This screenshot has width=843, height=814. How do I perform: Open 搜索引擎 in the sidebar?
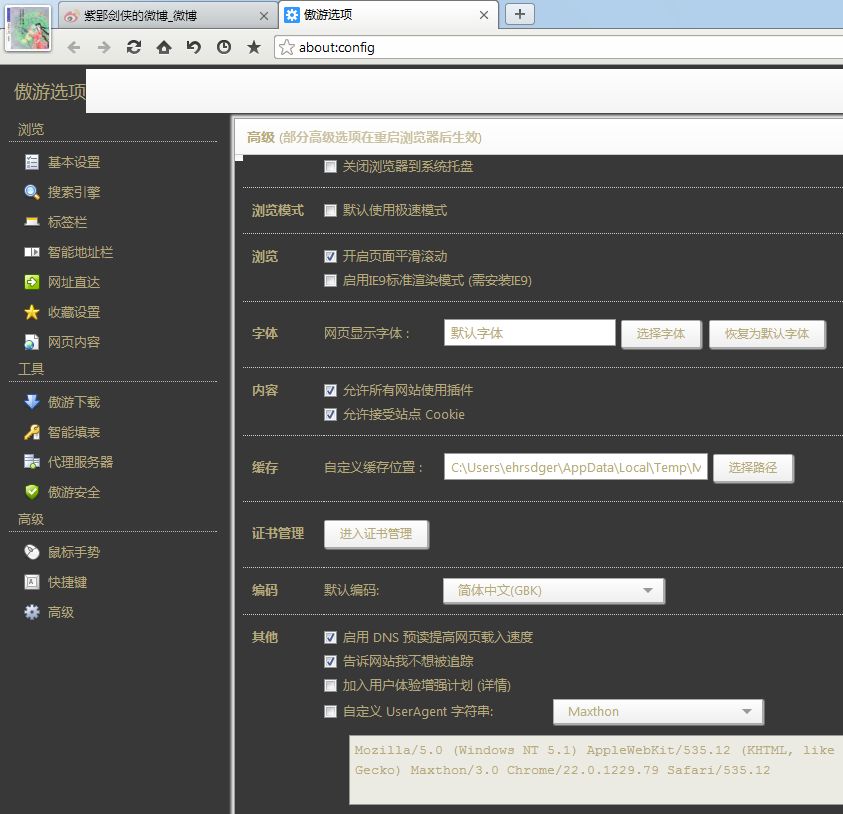click(73, 192)
